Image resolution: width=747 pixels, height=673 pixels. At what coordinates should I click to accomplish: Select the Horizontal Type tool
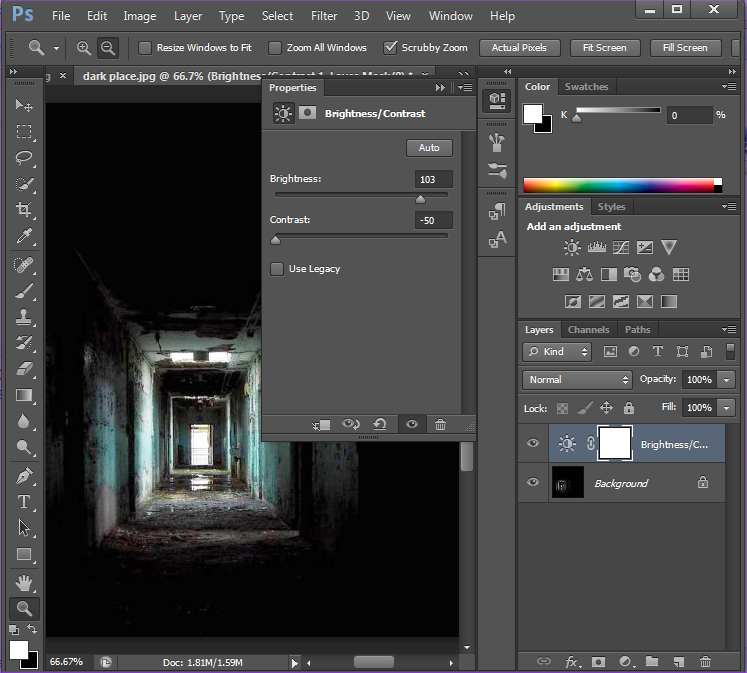pyautogui.click(x=24, y=502)
